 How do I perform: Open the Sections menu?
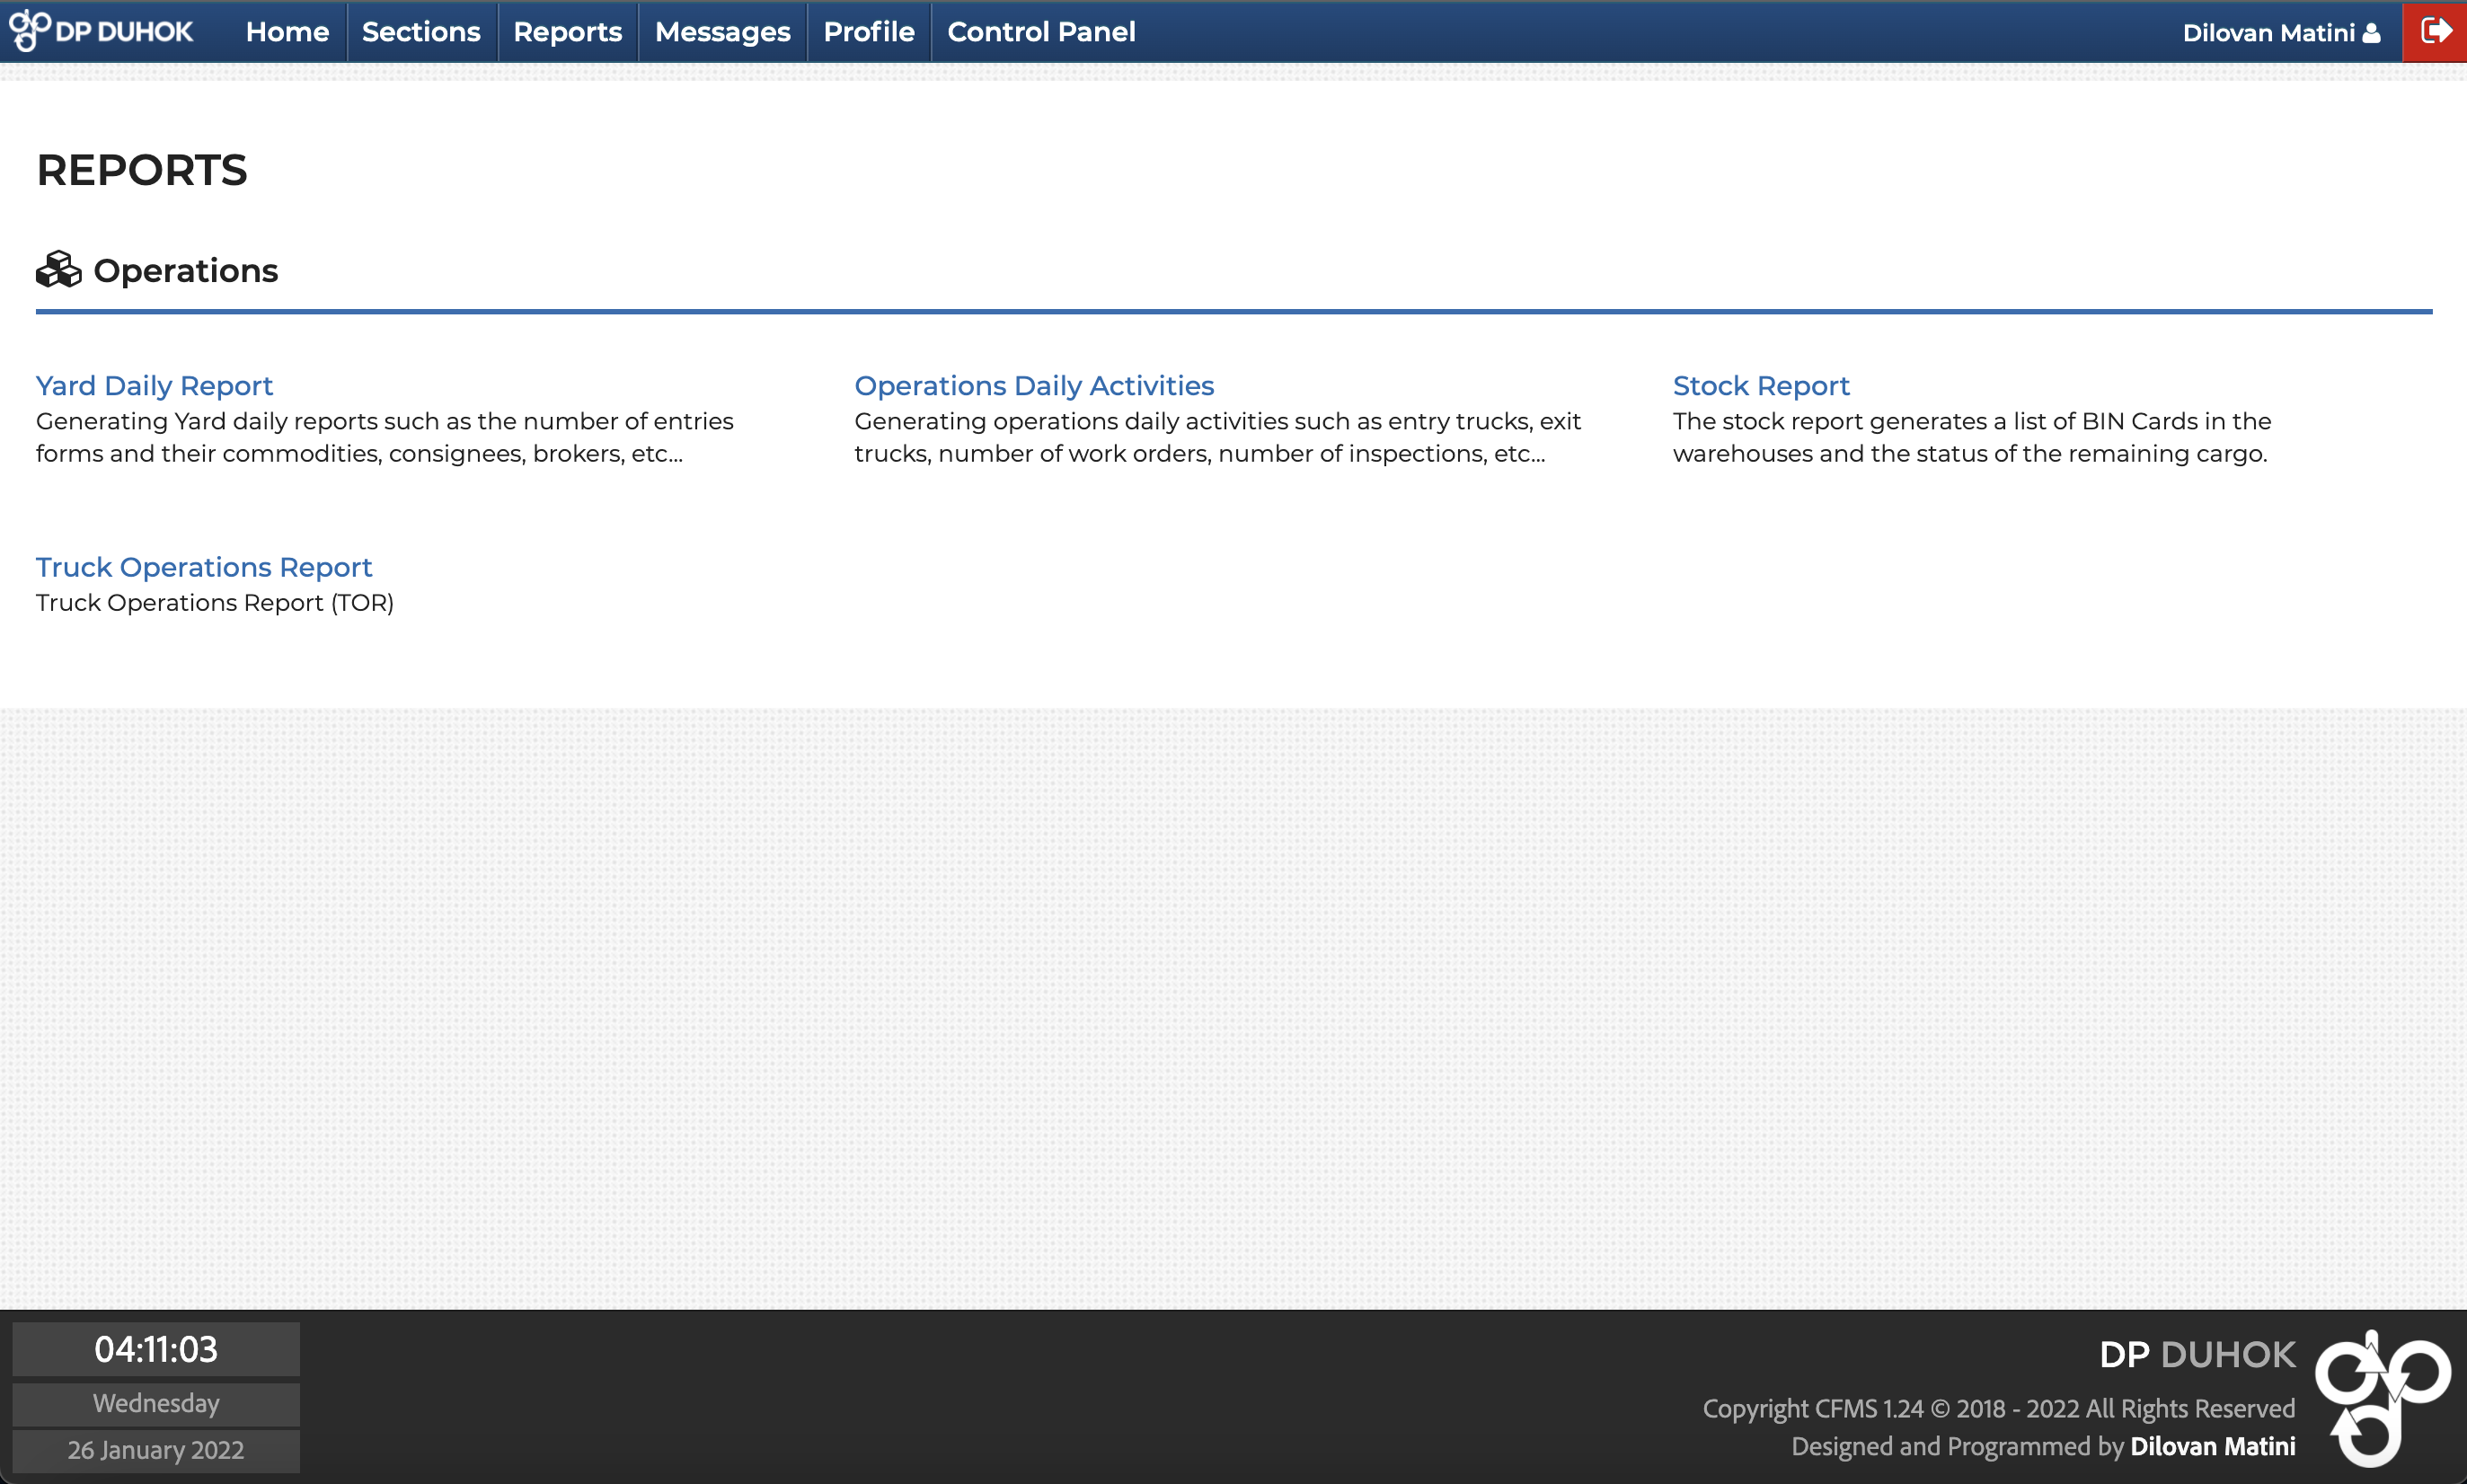click(x=421, y=32)
